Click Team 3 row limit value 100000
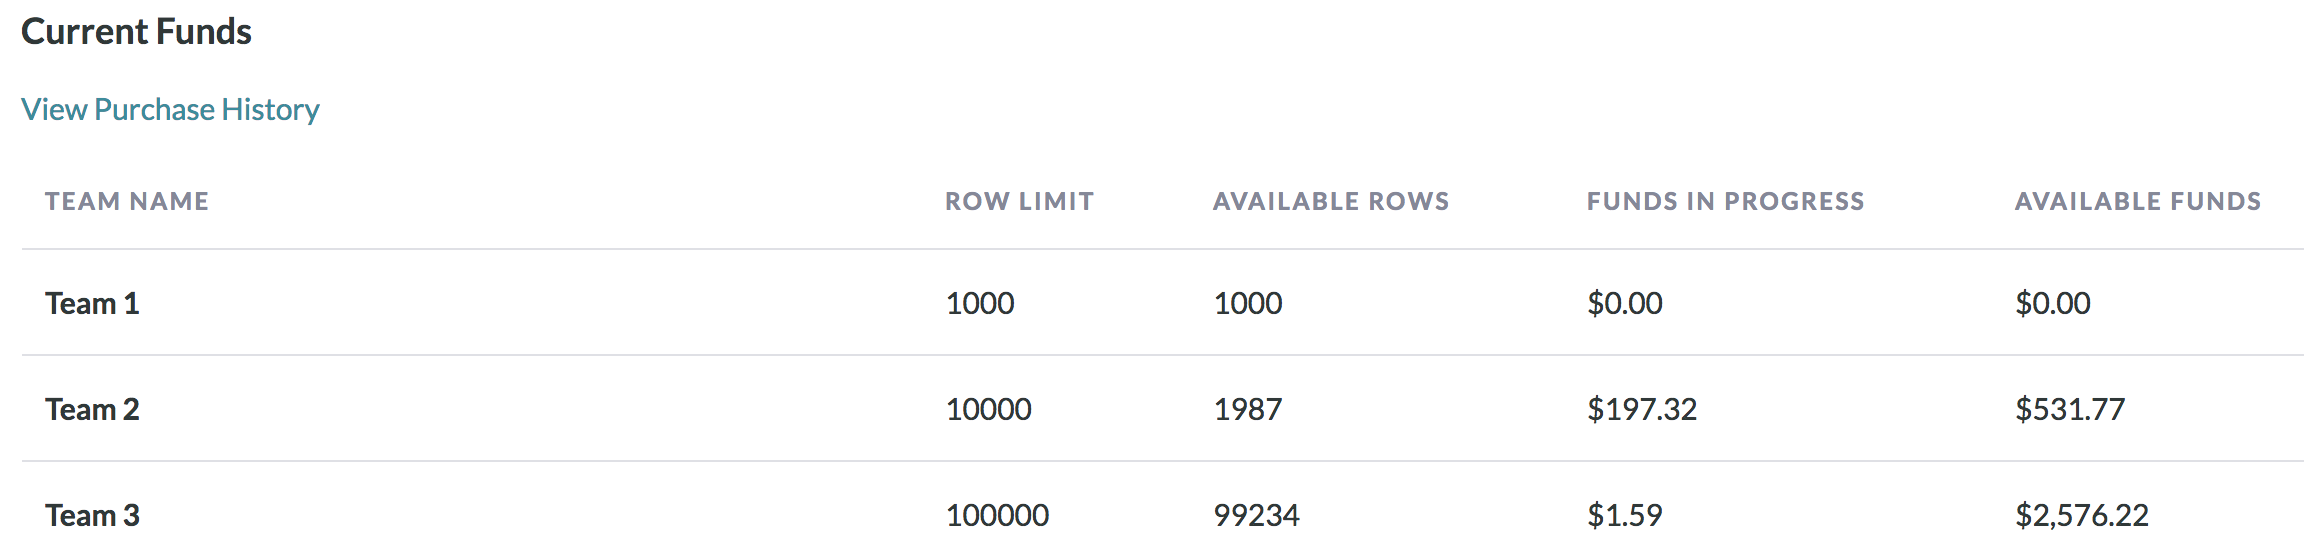This screenshot has height=558, width=2304. pyautogui.click(x=997, y=515)
